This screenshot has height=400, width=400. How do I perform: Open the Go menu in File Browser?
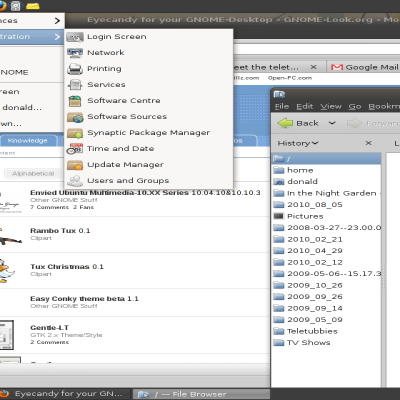(x=355, y=106)
